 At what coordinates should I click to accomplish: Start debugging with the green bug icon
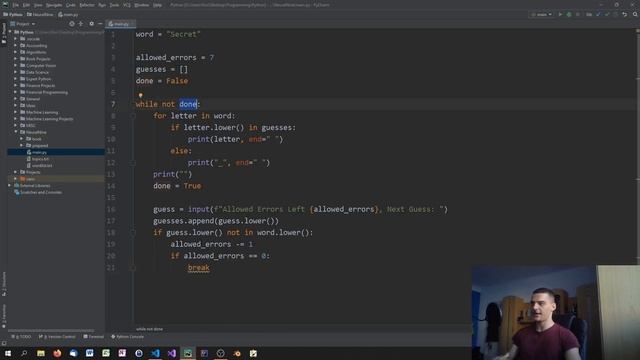pos(569,14)
